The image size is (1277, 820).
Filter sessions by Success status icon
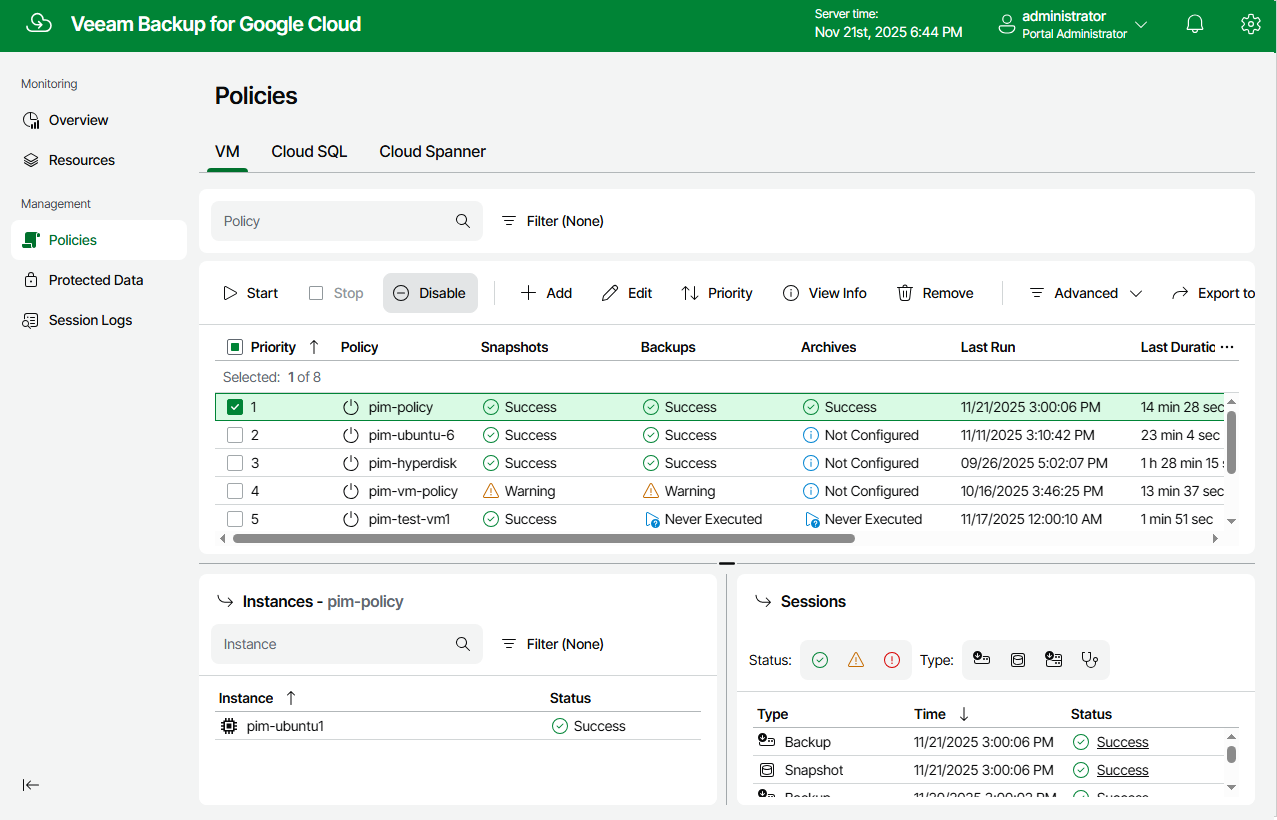coord(820,660)
